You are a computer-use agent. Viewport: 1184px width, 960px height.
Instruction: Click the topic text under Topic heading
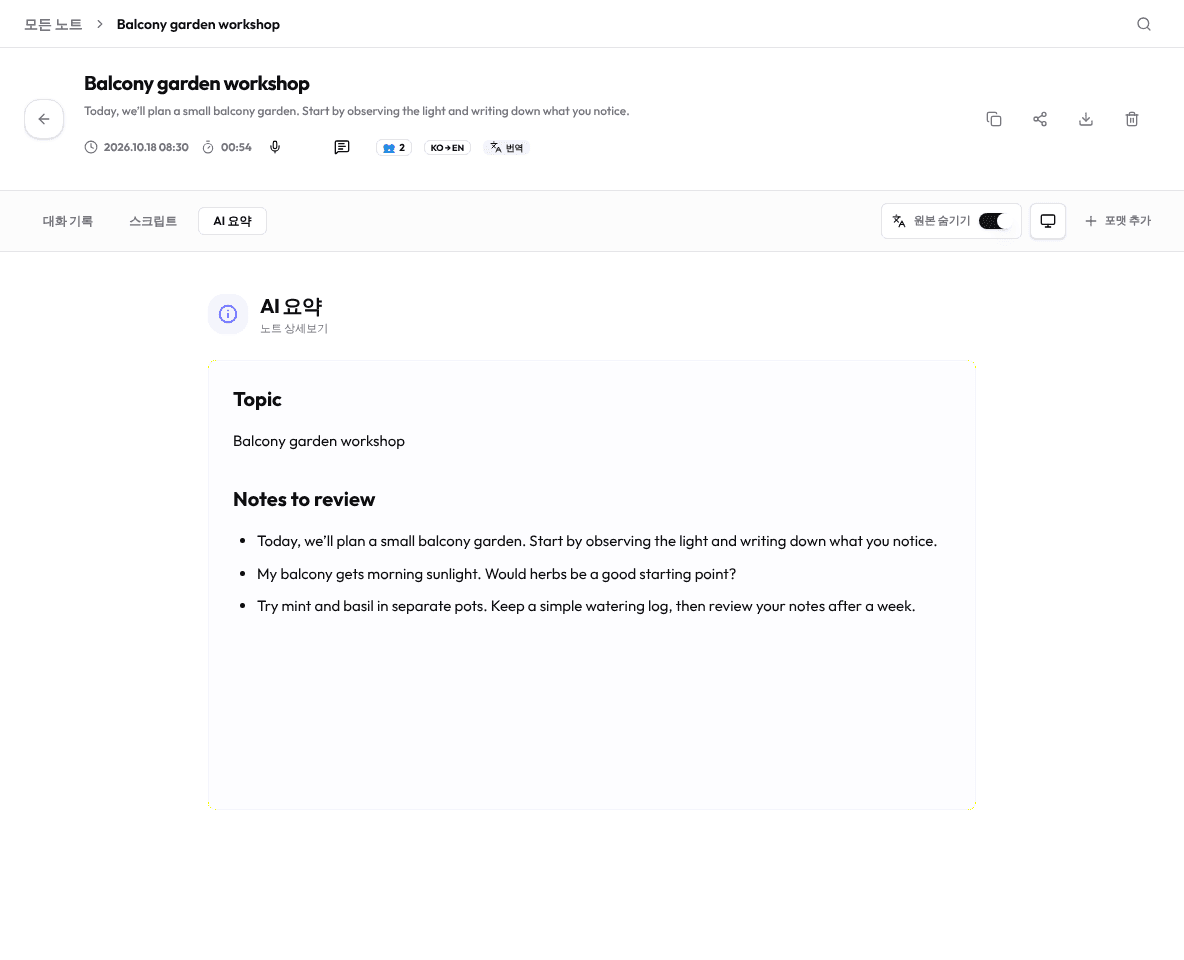(319, 441)
